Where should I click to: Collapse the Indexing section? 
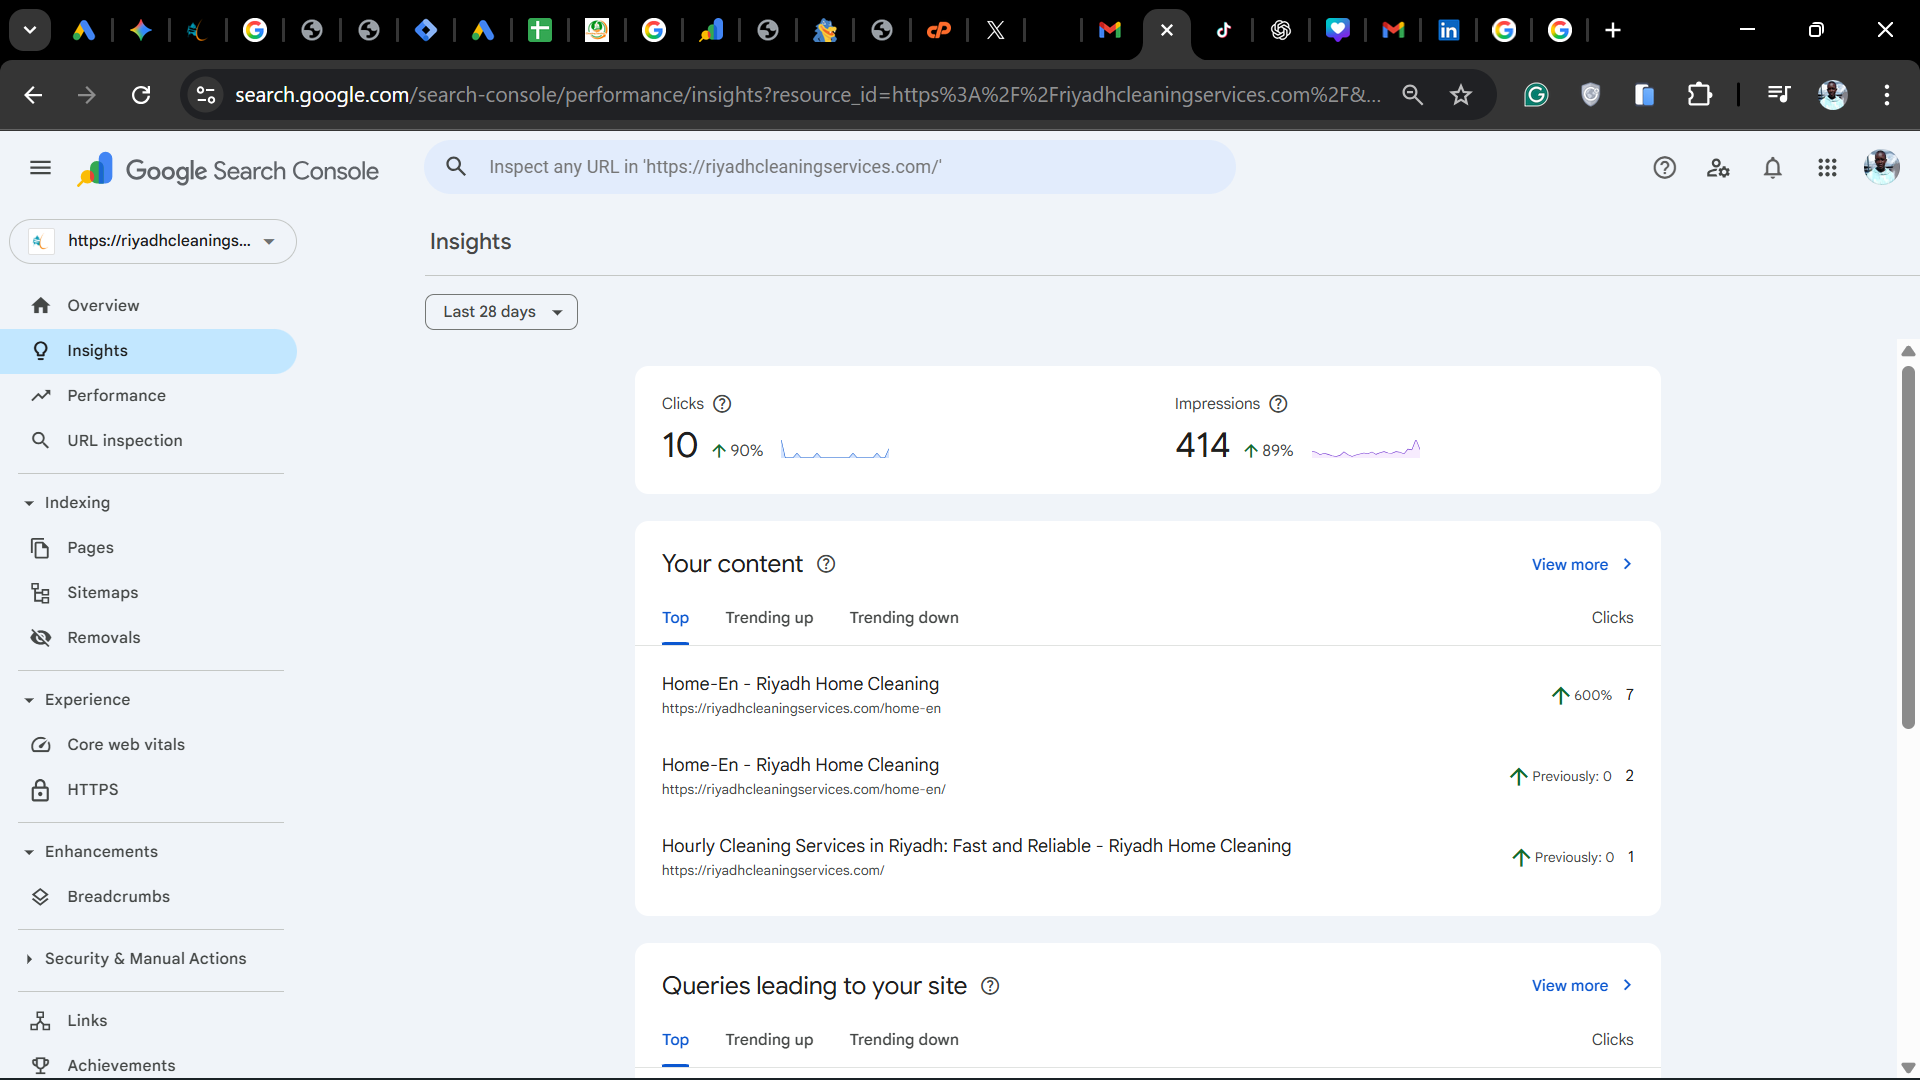28,502
